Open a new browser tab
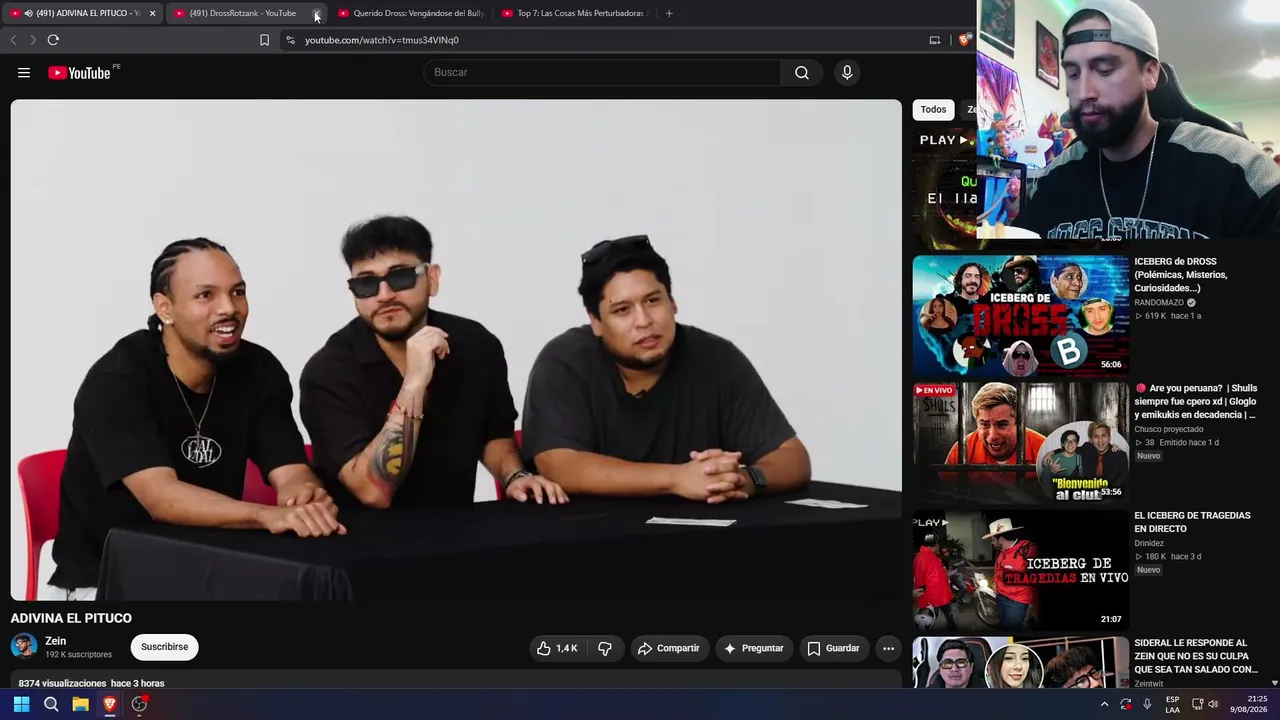The width and height of the screenshot is (1280, 720). pos(669,13)
